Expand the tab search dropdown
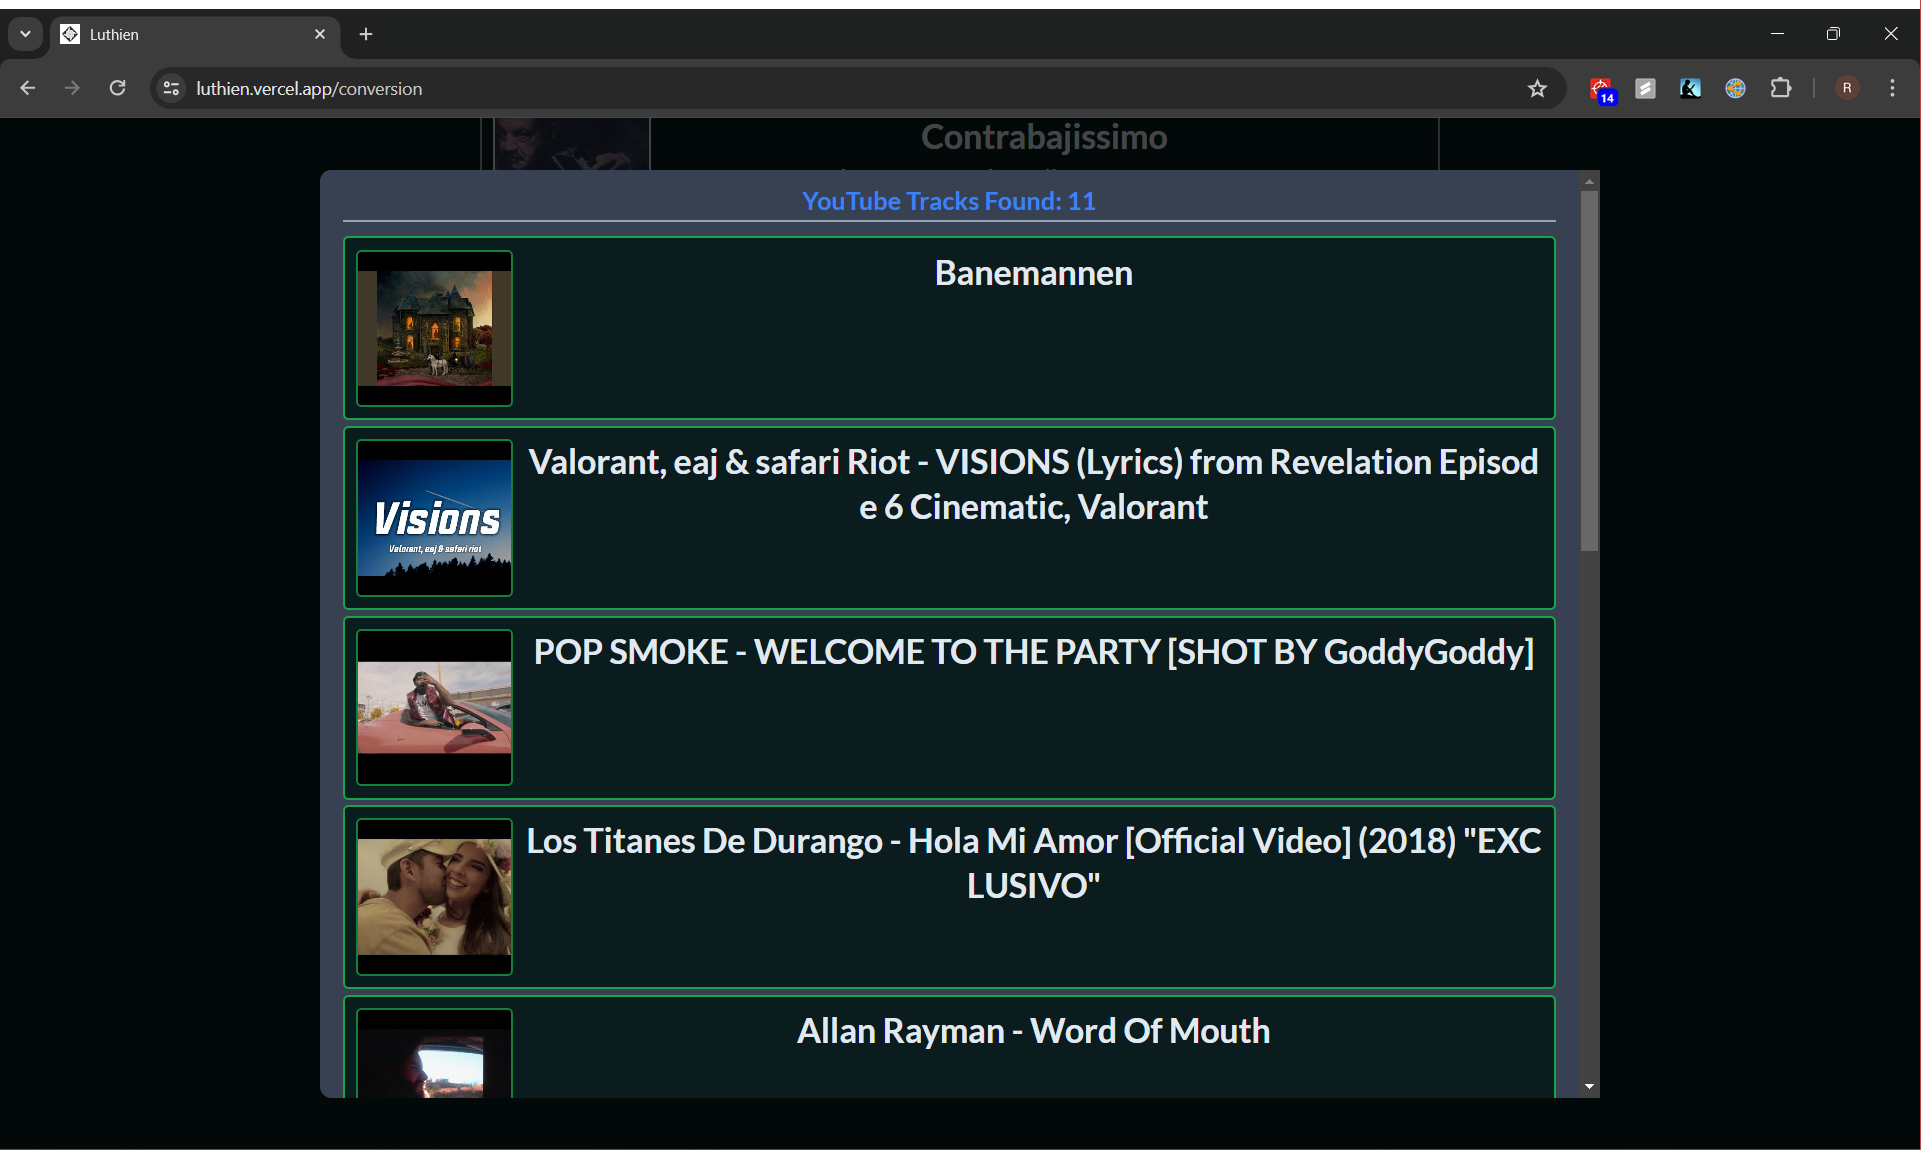The image size is (1921, 1150). point(25,34)
